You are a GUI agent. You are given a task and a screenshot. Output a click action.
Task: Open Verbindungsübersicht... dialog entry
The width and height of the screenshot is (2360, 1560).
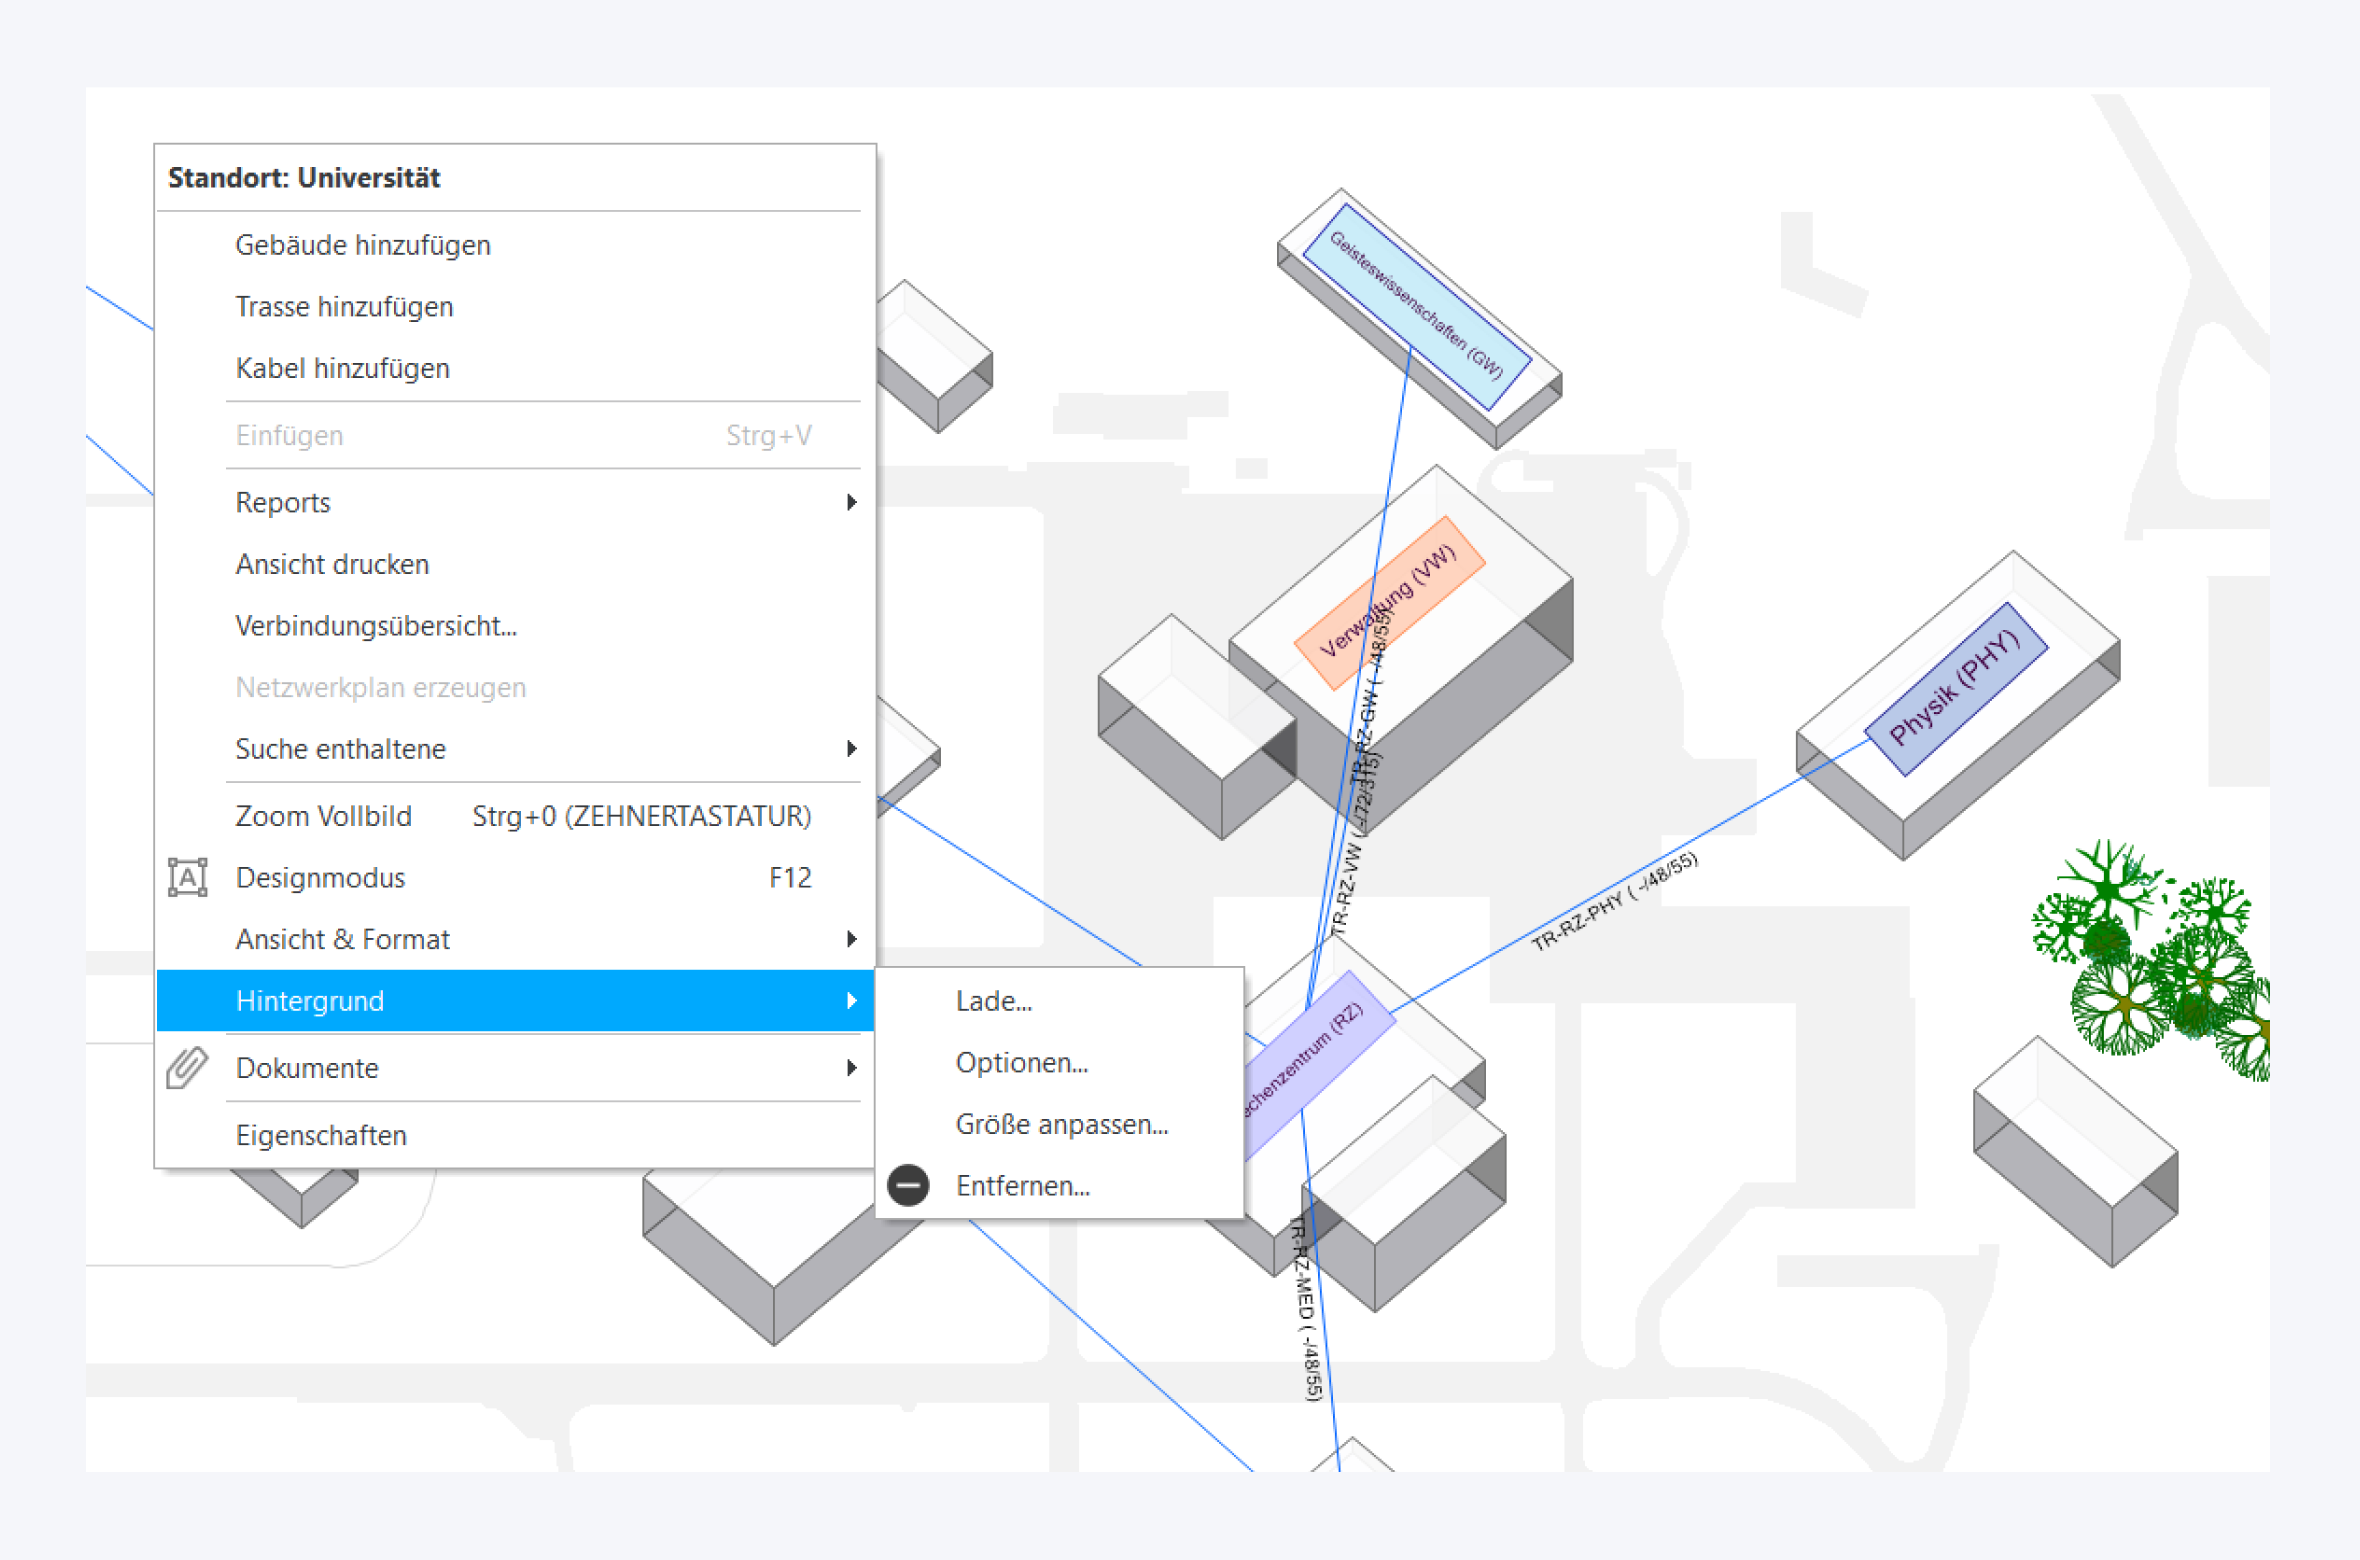tap(376, 626)
